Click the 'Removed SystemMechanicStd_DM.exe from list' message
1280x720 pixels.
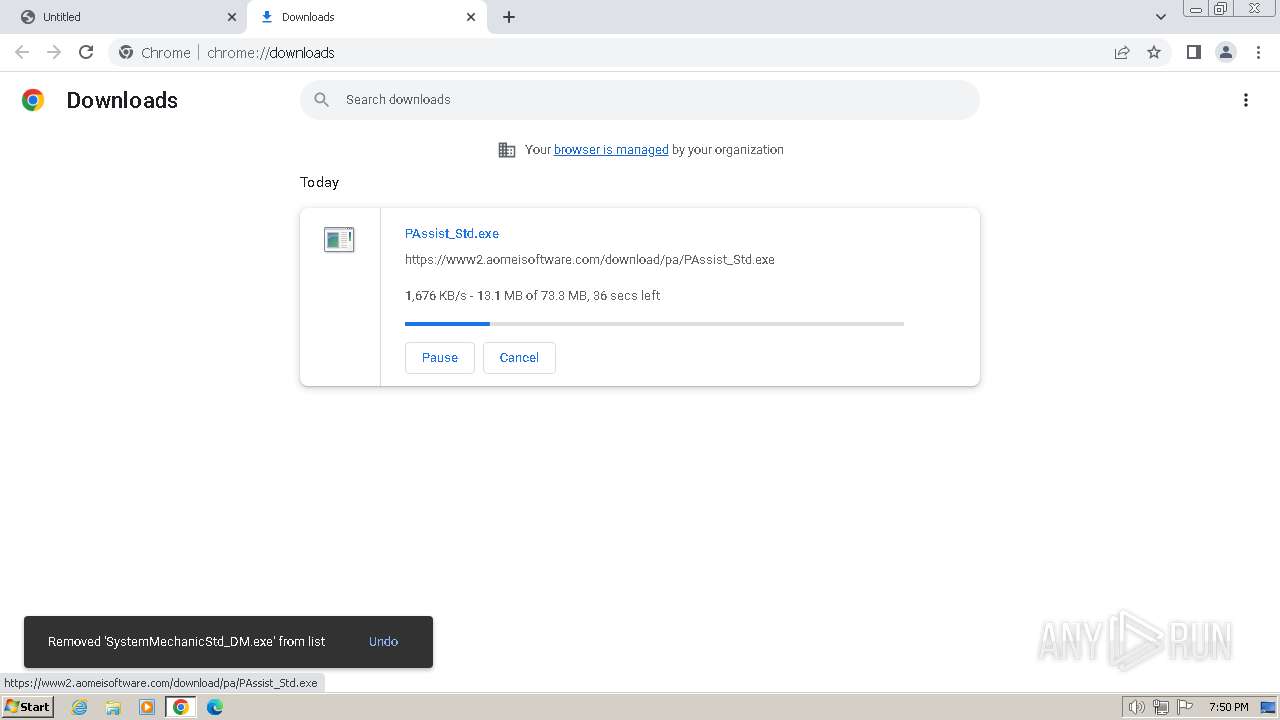[187, 642]
